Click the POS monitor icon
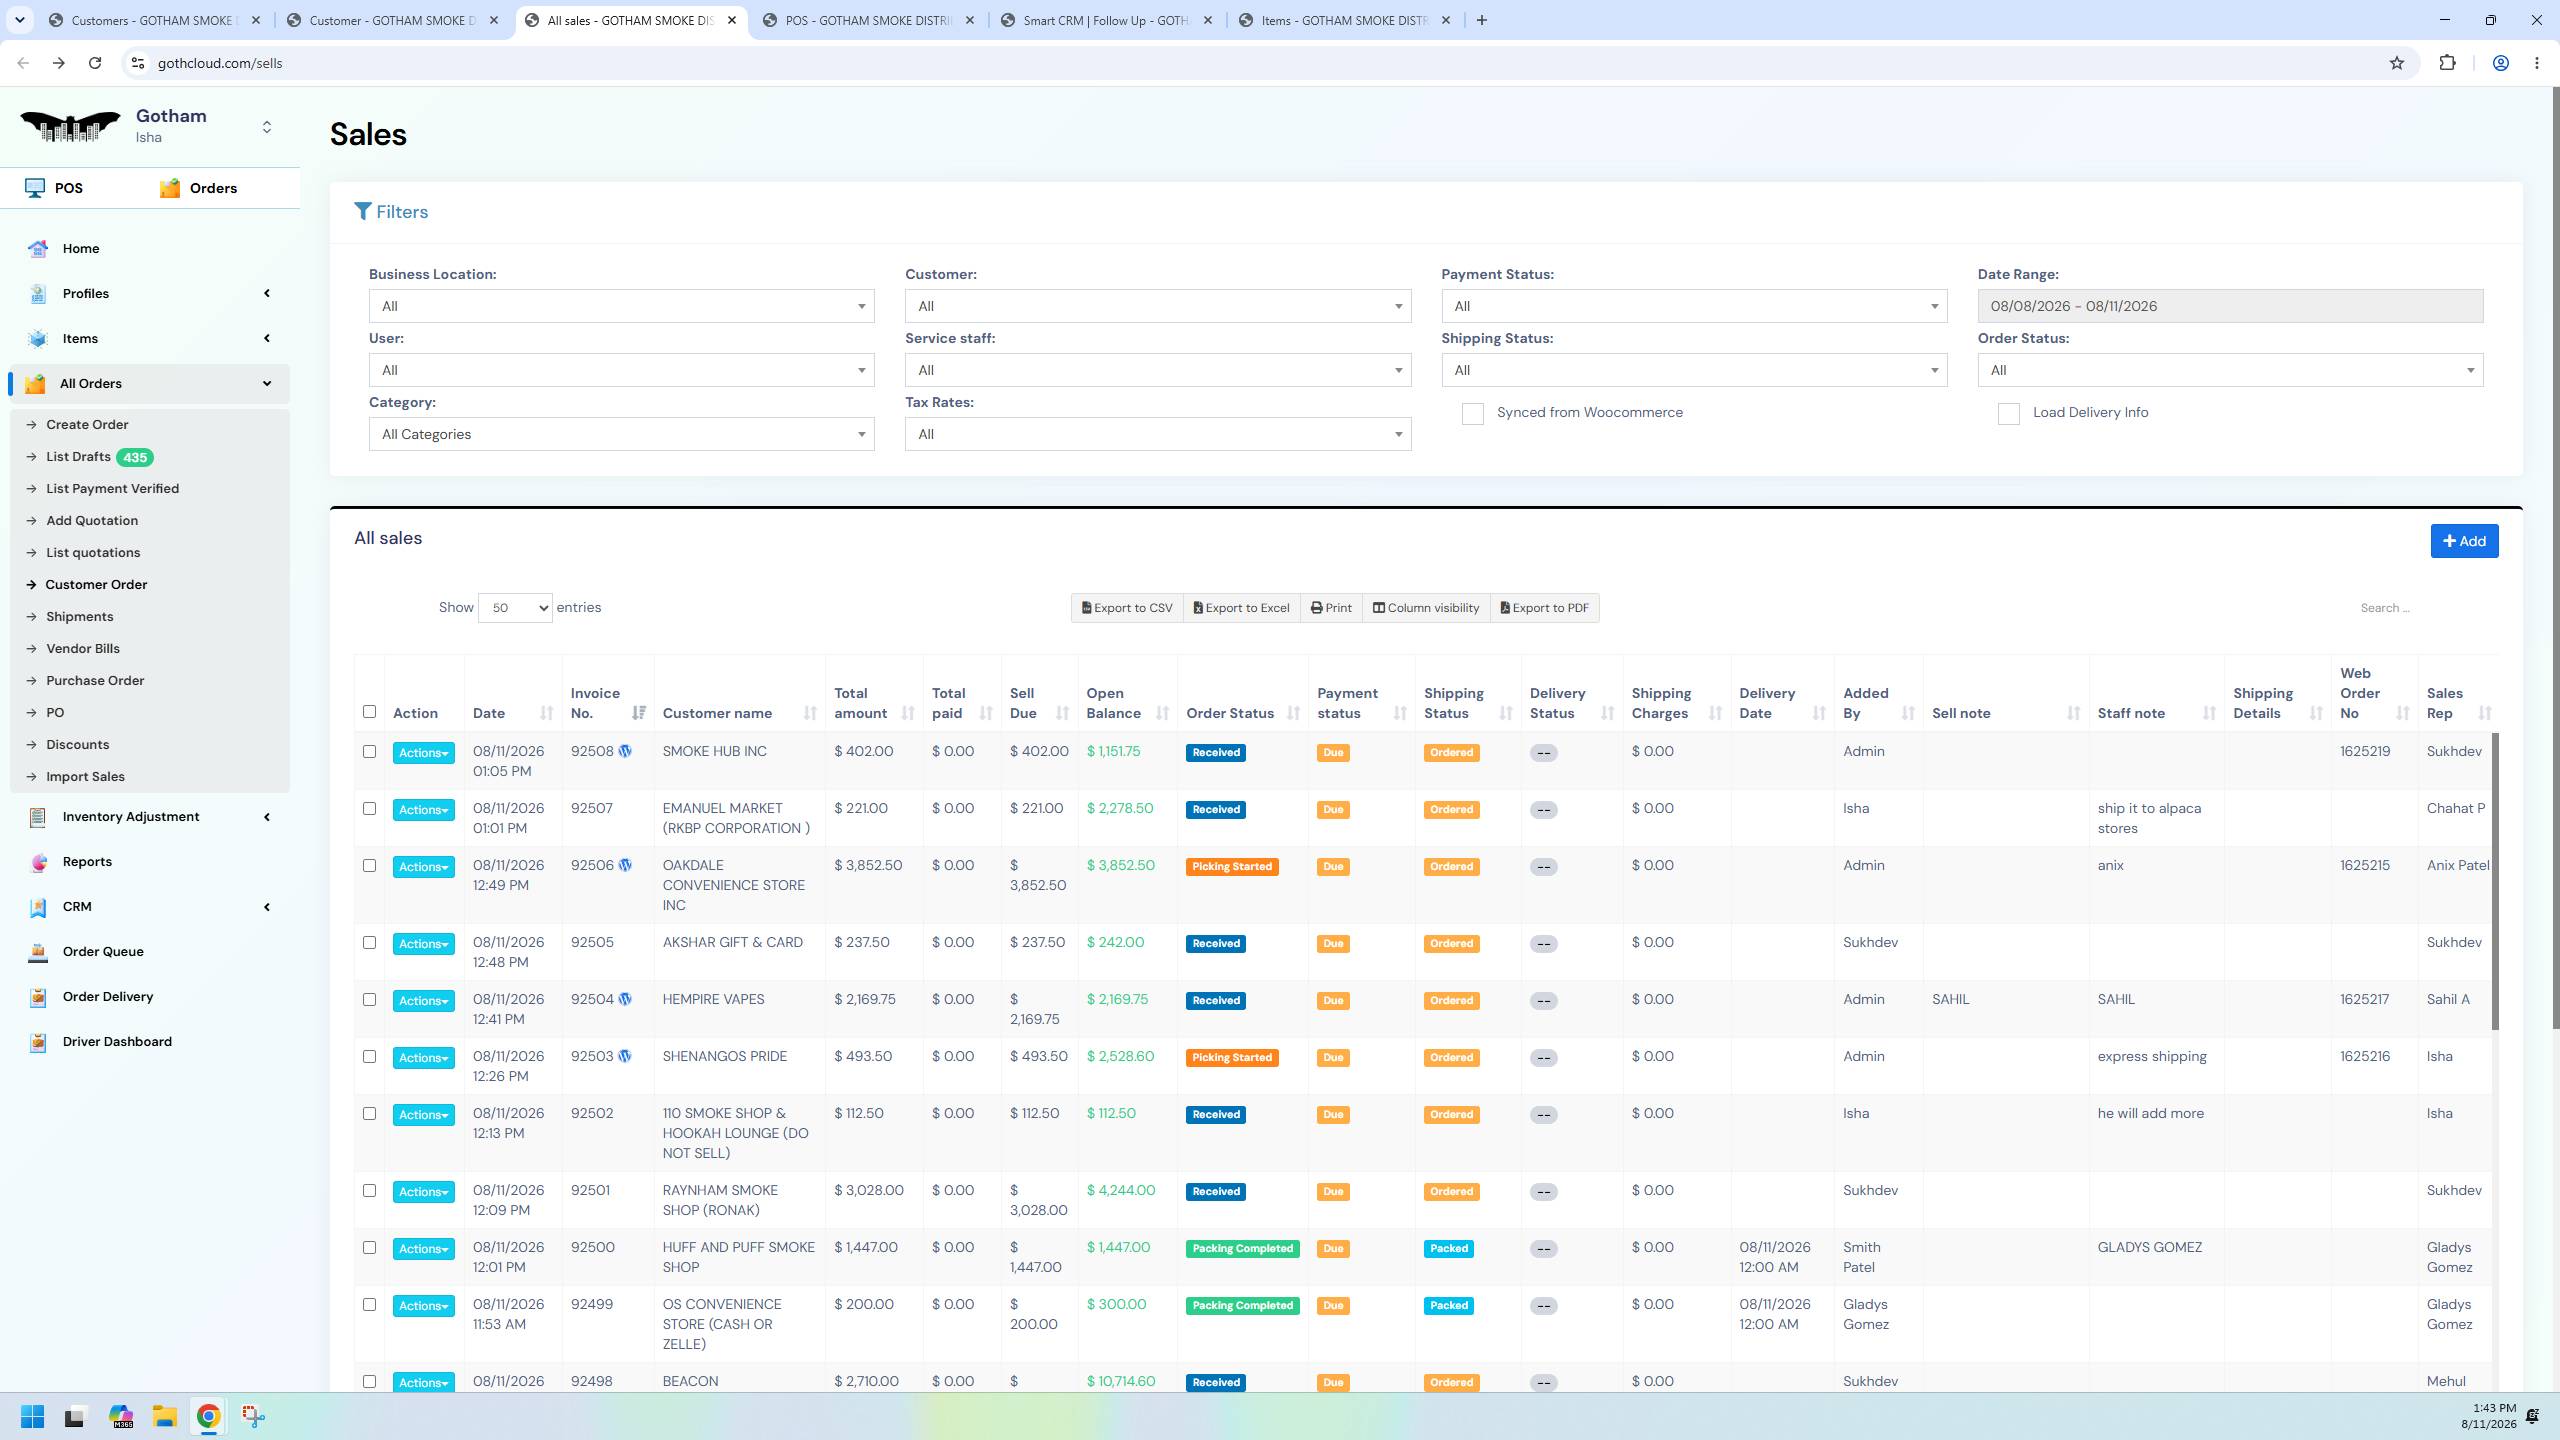The image size is (2560, 1440). (35, 188)
